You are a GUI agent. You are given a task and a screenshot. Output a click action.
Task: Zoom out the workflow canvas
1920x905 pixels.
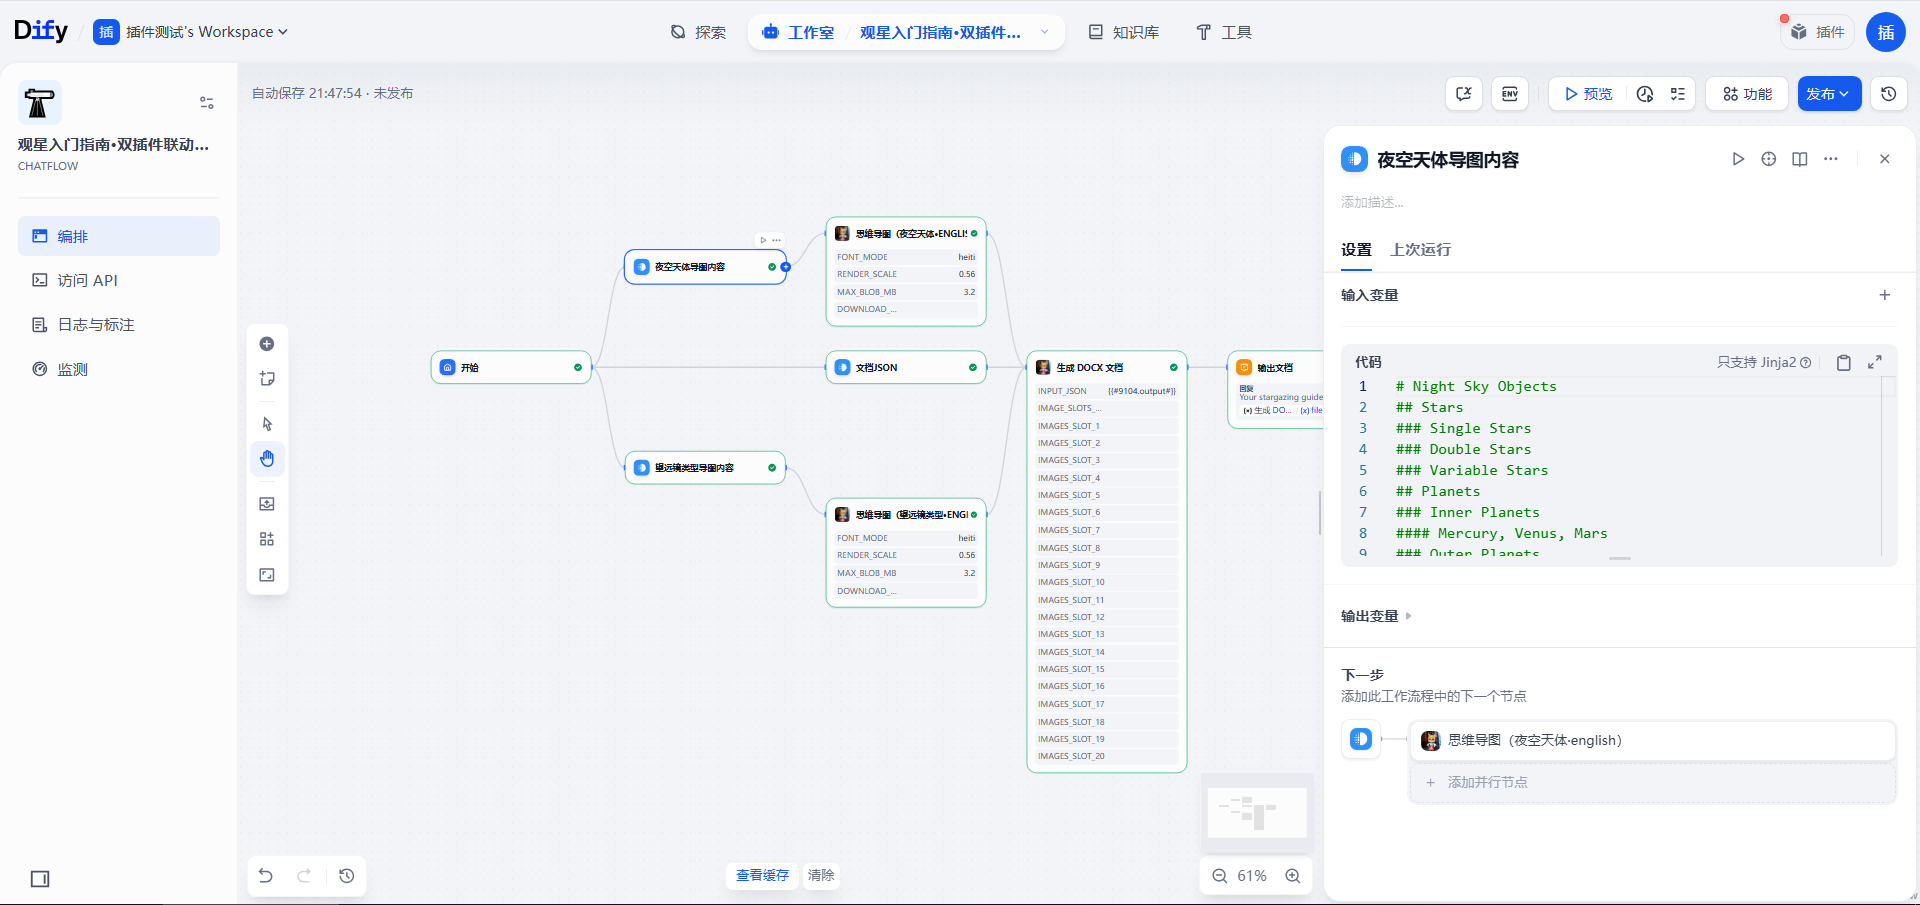pyautogui.click(x=1220, y=876)
